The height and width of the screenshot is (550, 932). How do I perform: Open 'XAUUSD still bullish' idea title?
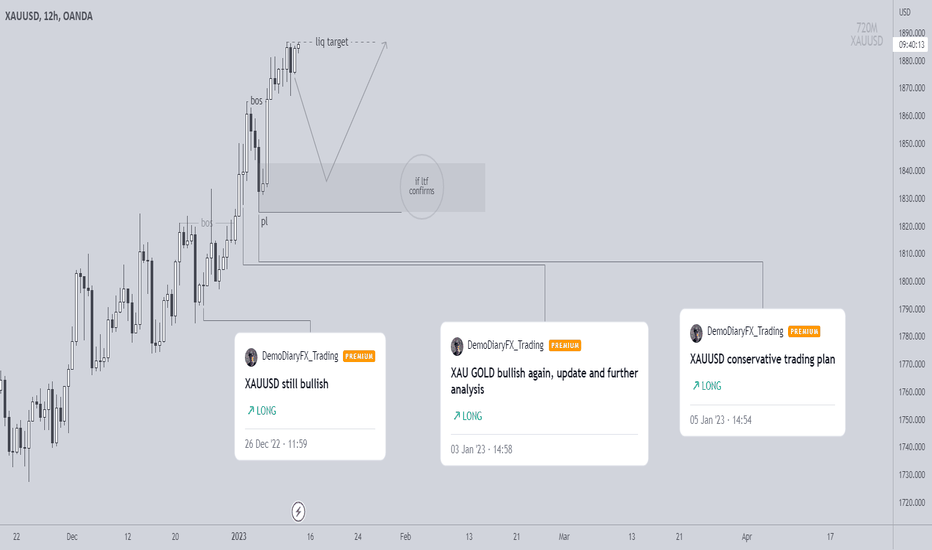(286, 384)
